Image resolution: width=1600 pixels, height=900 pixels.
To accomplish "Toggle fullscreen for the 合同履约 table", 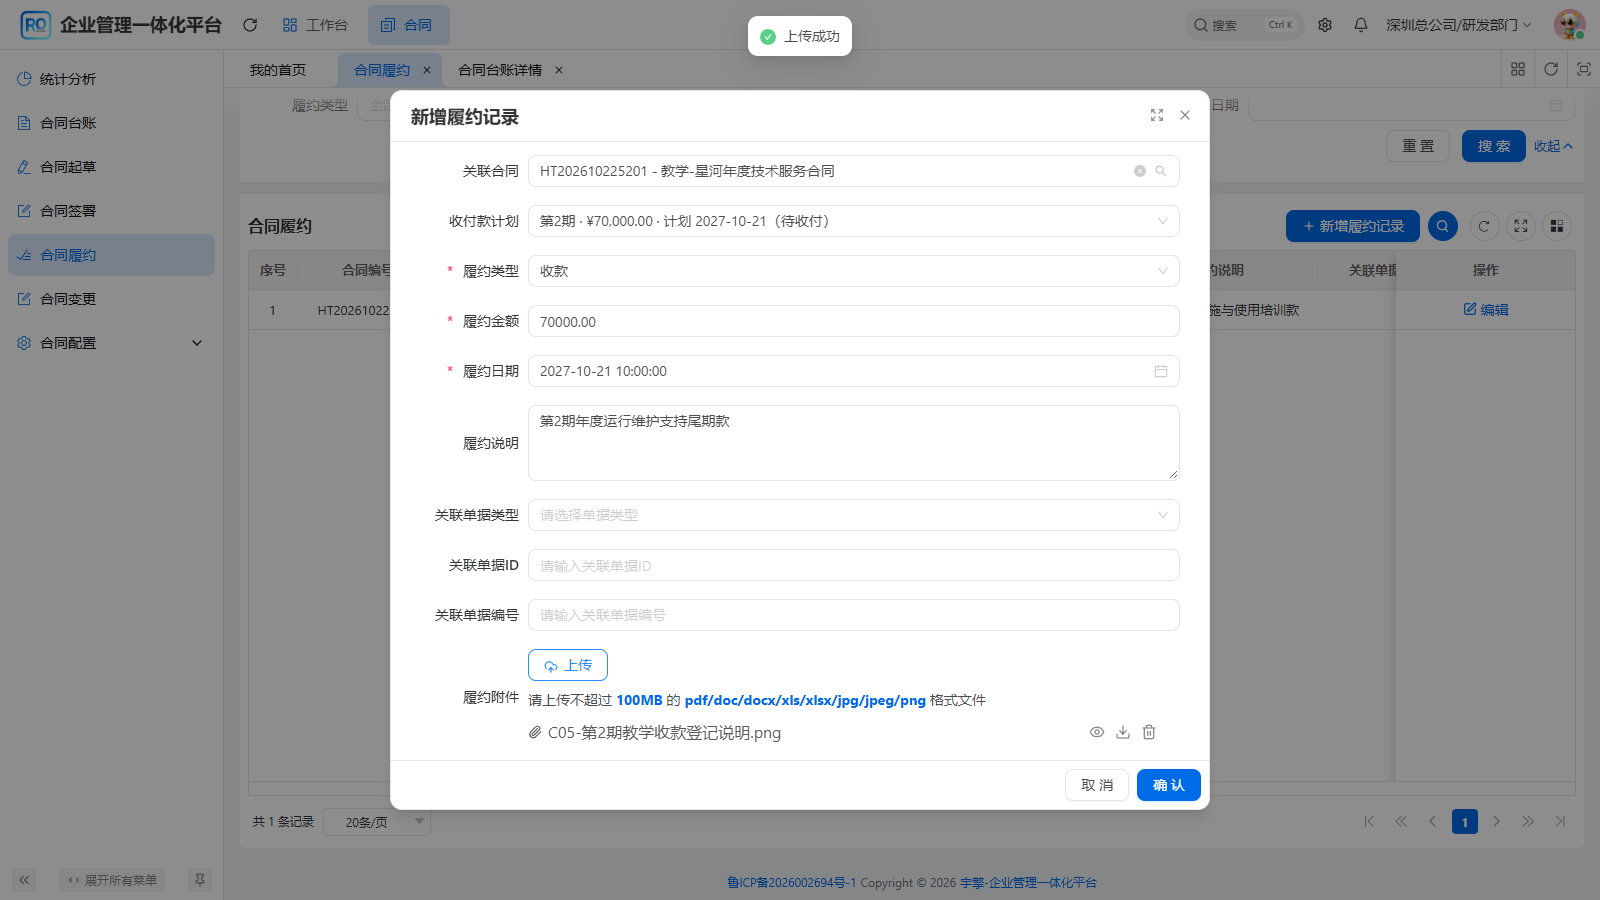I will 1521,226.
